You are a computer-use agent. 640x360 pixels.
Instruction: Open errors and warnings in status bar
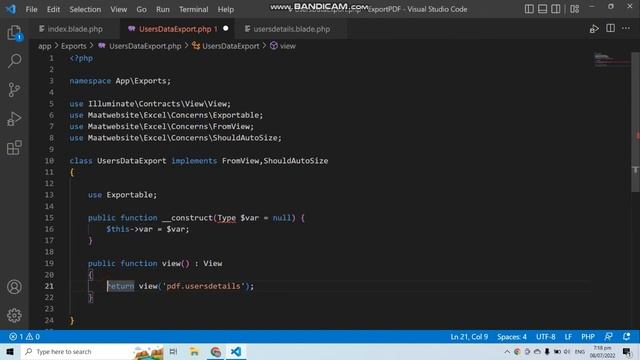(x=24, y=337)
